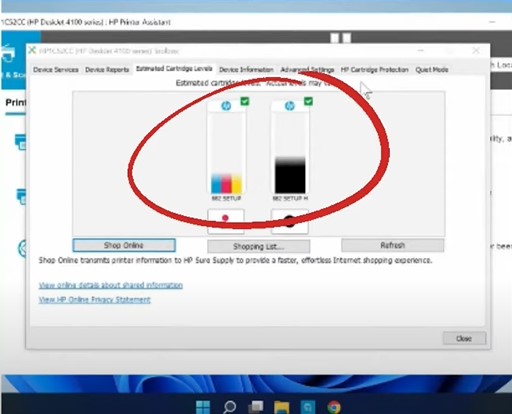Open Task View from the taskbar
The width and height of the screenshot is (512, 414).
coord(256,407)
